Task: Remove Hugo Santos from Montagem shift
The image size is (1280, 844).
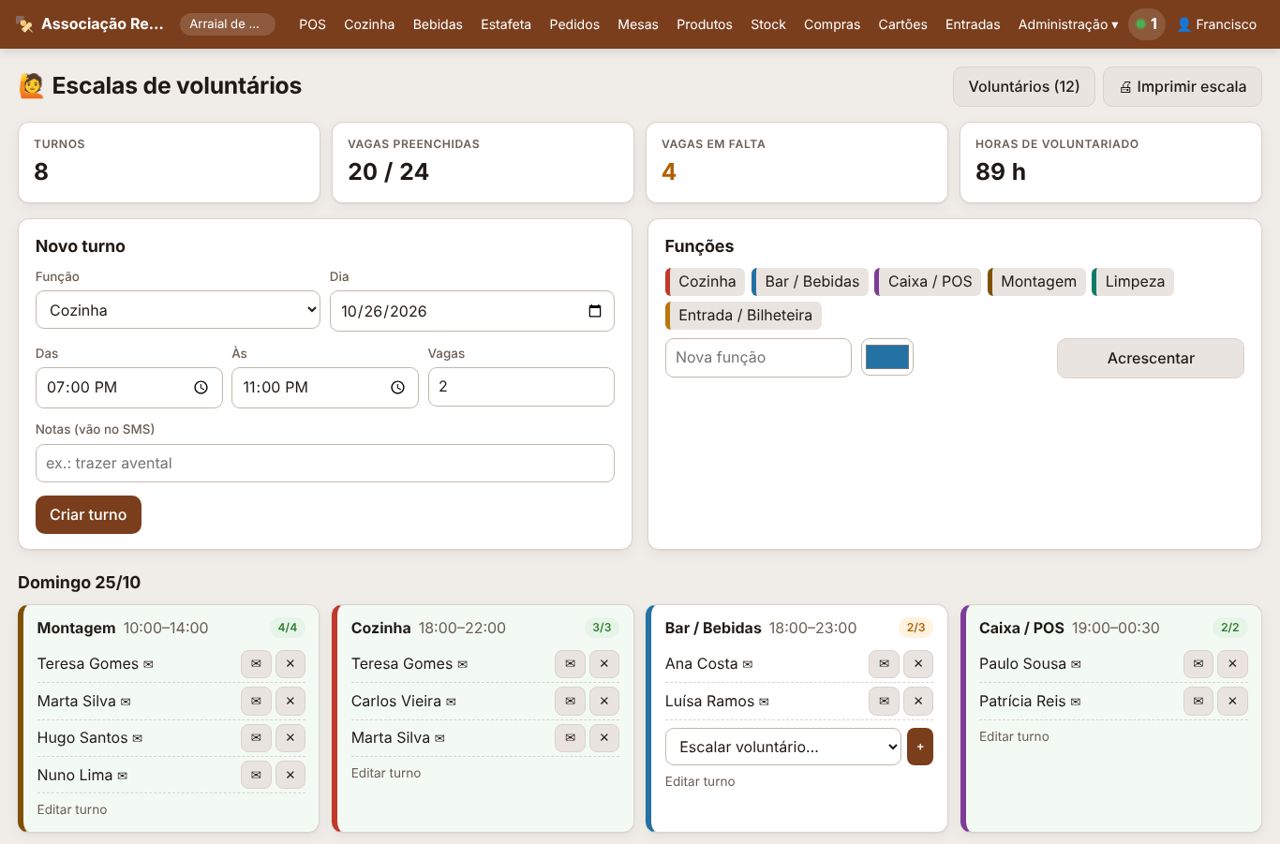Action: 290,738
